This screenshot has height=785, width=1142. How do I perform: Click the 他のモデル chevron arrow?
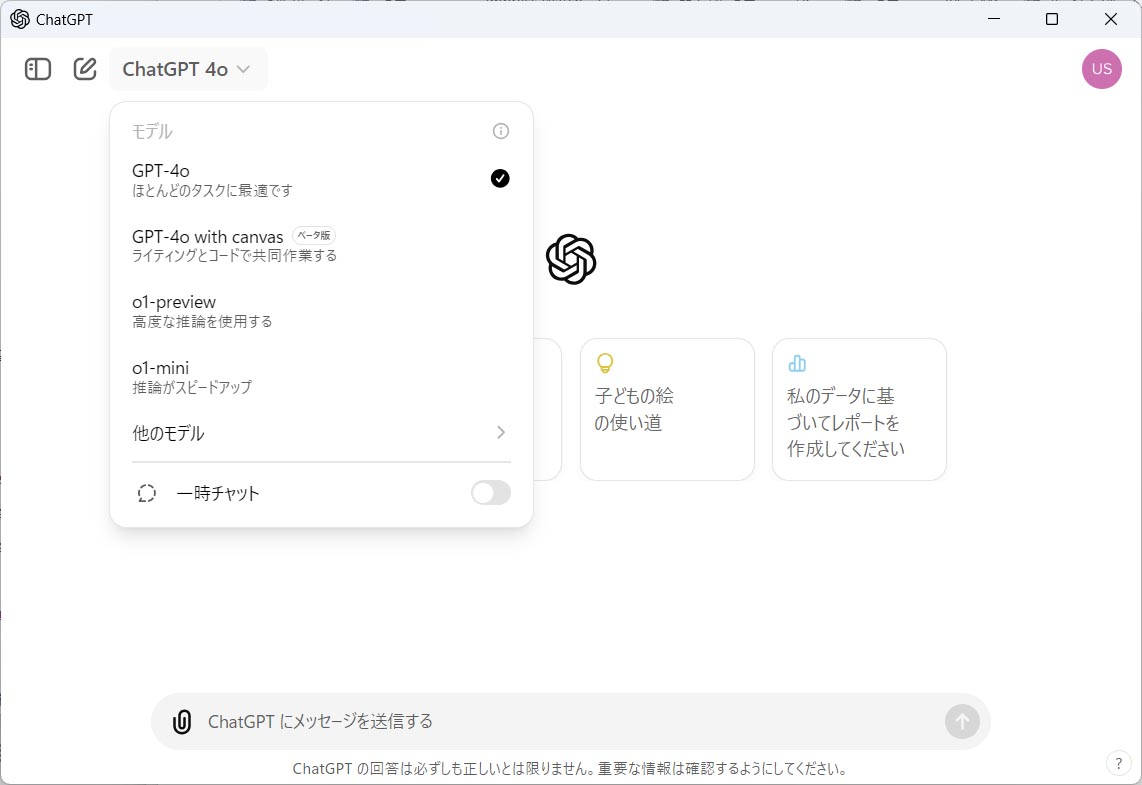click(x=500, y=433)
